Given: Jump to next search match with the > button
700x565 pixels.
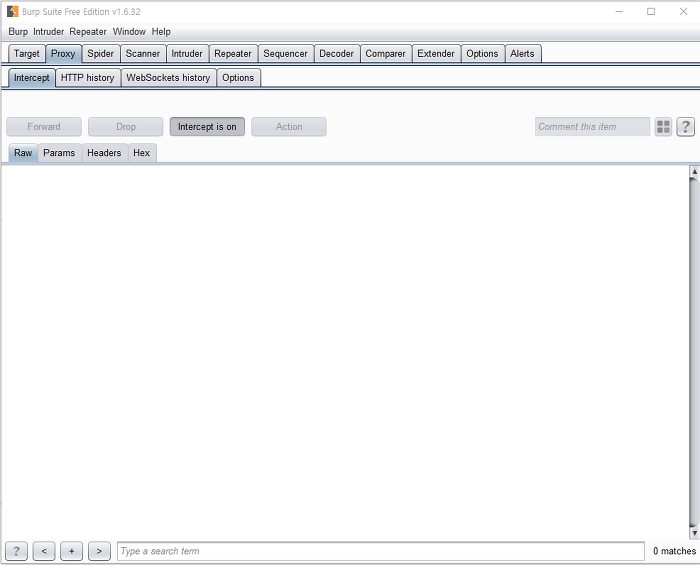Looking at the screenshot, I should pos(99,551).
